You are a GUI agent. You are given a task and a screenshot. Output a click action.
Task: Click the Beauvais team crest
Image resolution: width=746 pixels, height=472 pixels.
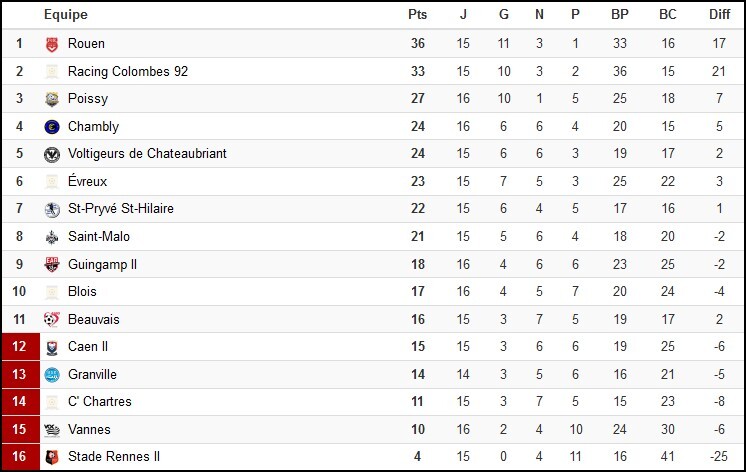[52, 320]
